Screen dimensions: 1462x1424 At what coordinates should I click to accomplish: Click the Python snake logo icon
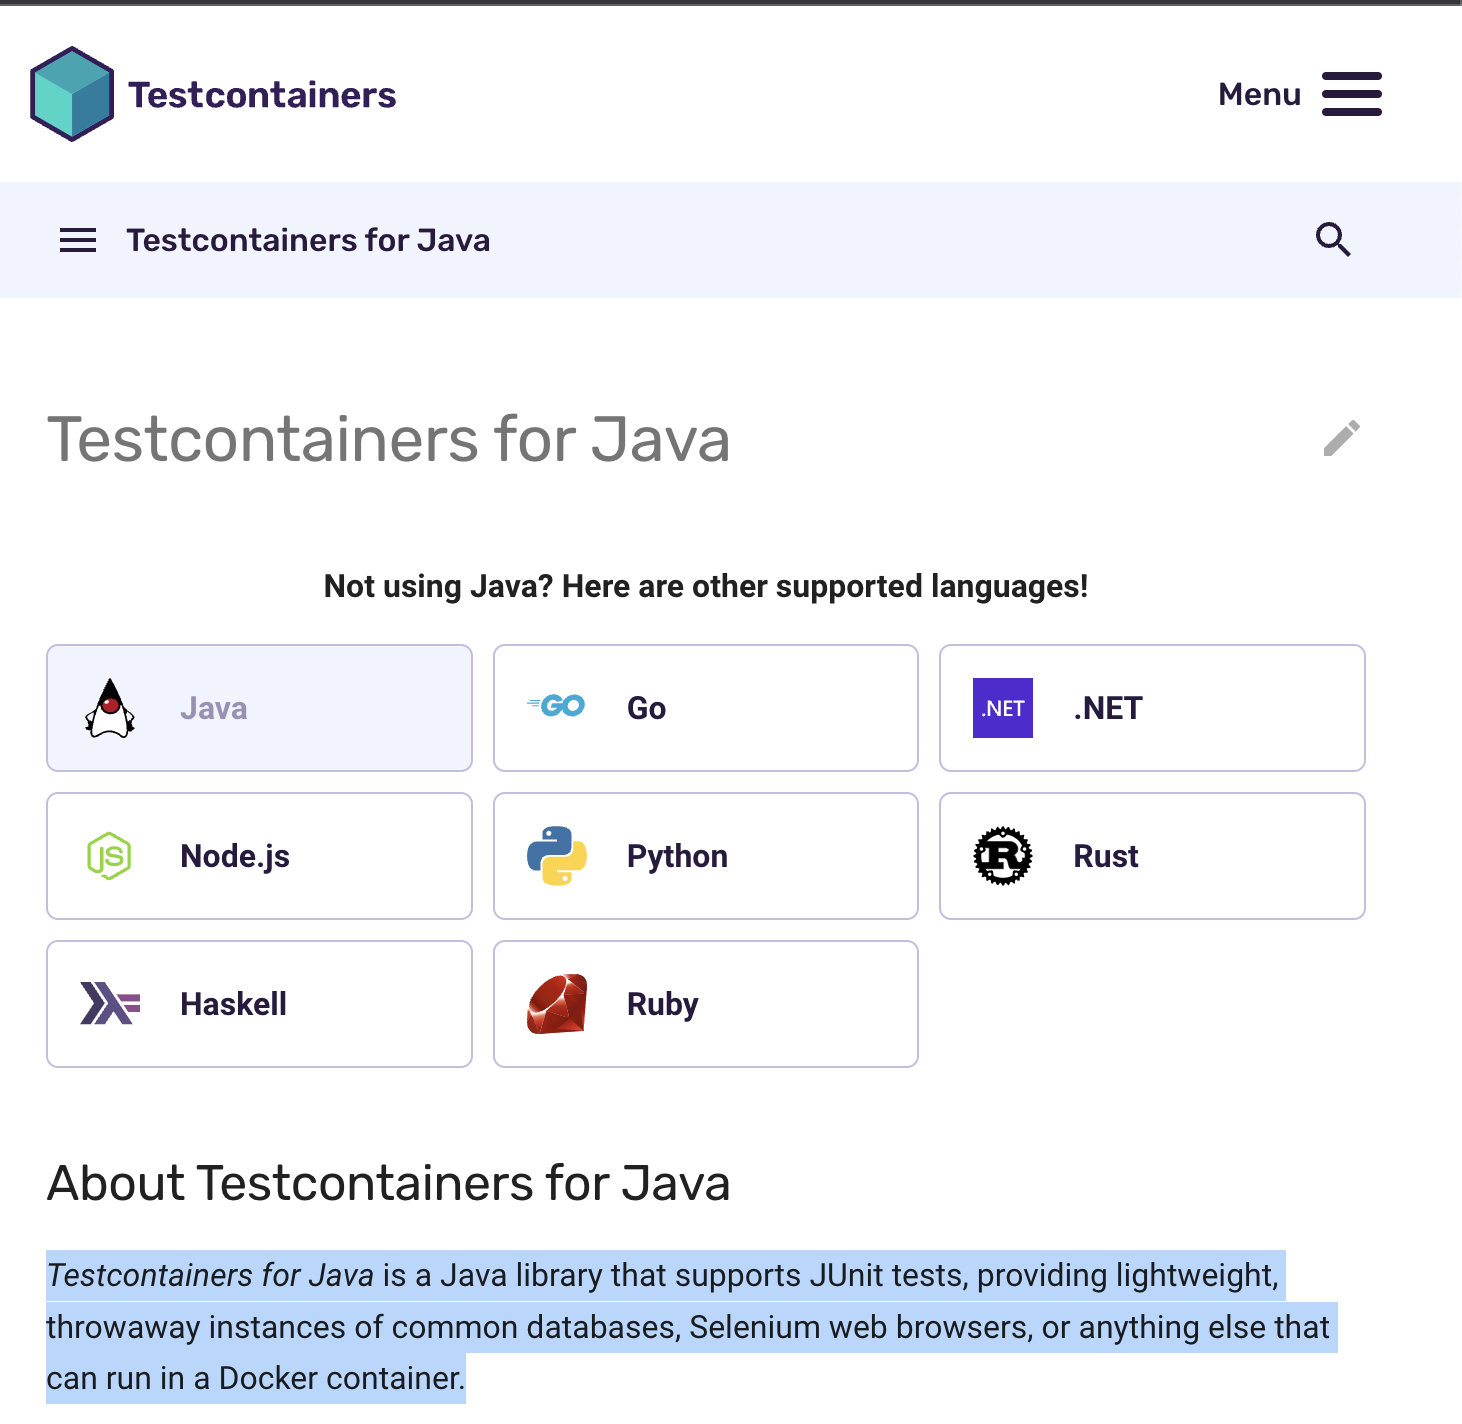point(556,856)
